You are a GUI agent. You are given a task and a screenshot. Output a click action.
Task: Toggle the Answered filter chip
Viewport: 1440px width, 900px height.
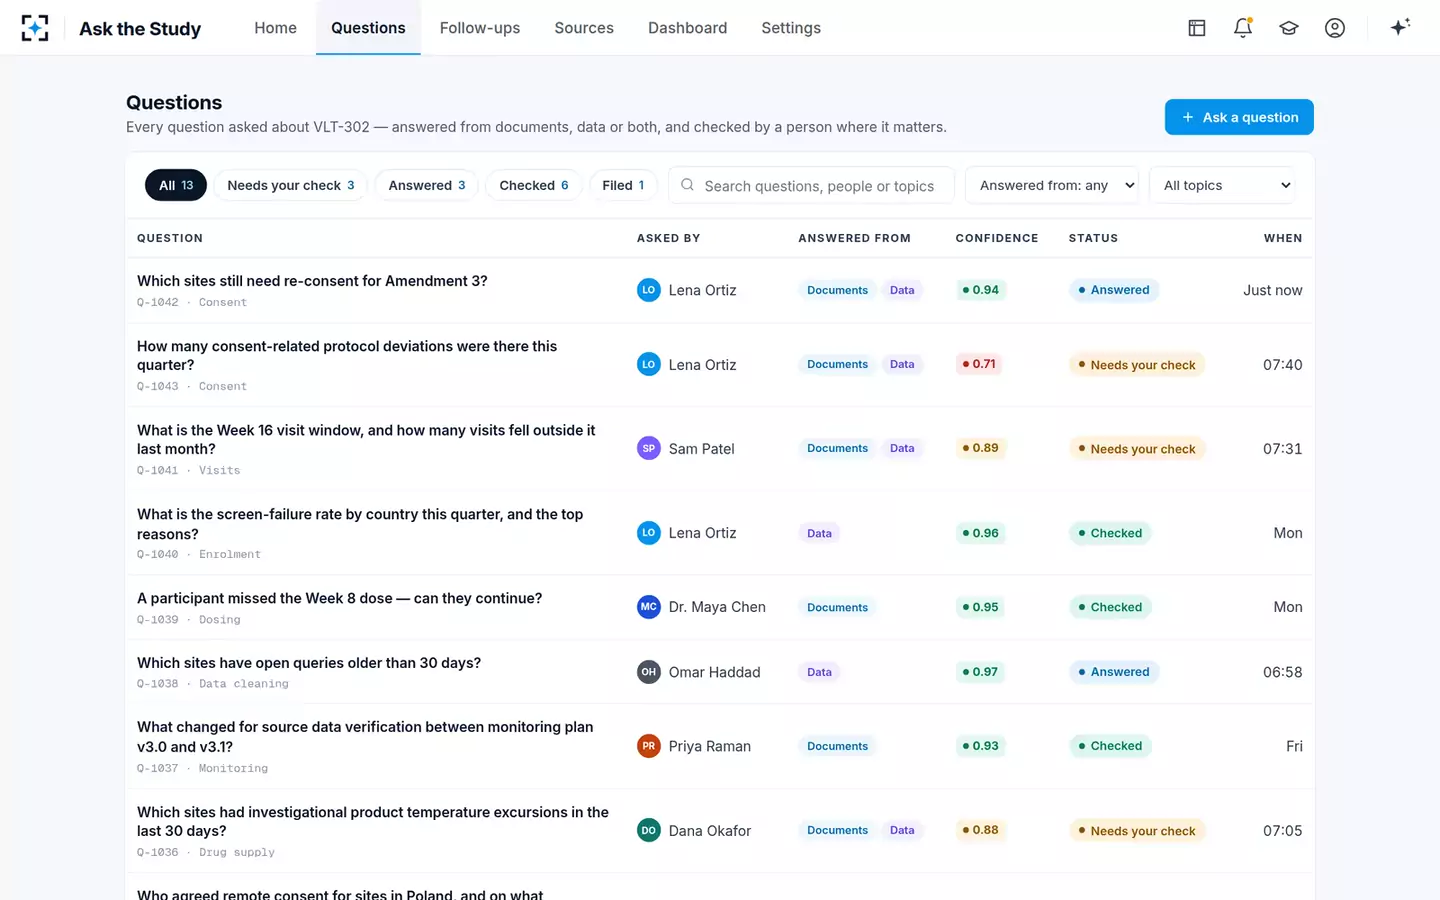tap(427, 185)
